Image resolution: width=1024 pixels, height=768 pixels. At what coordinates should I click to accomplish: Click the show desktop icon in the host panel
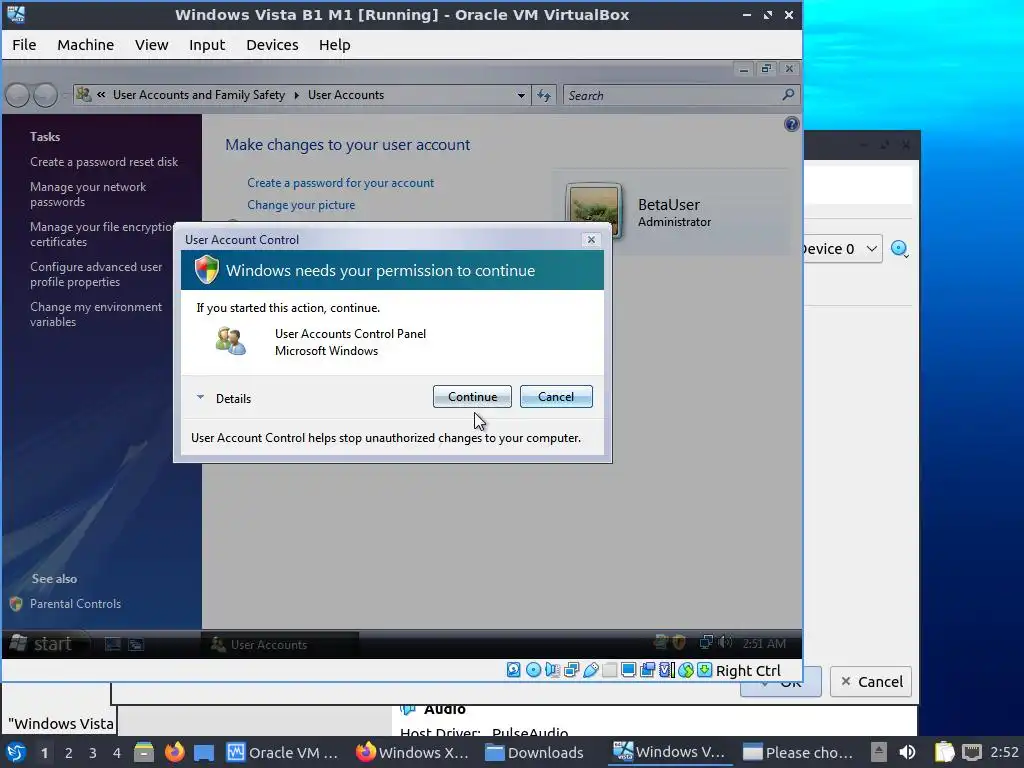click(204, 753)
